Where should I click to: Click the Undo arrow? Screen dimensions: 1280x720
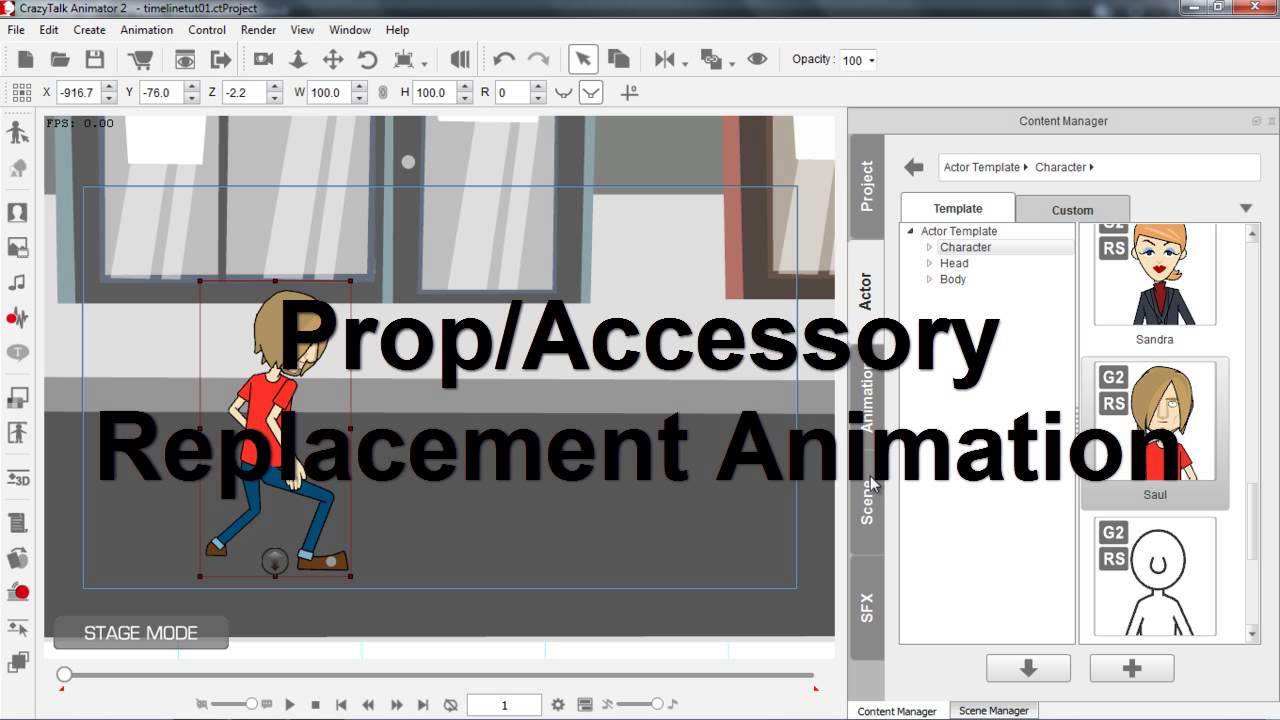(x=504, y=60)
